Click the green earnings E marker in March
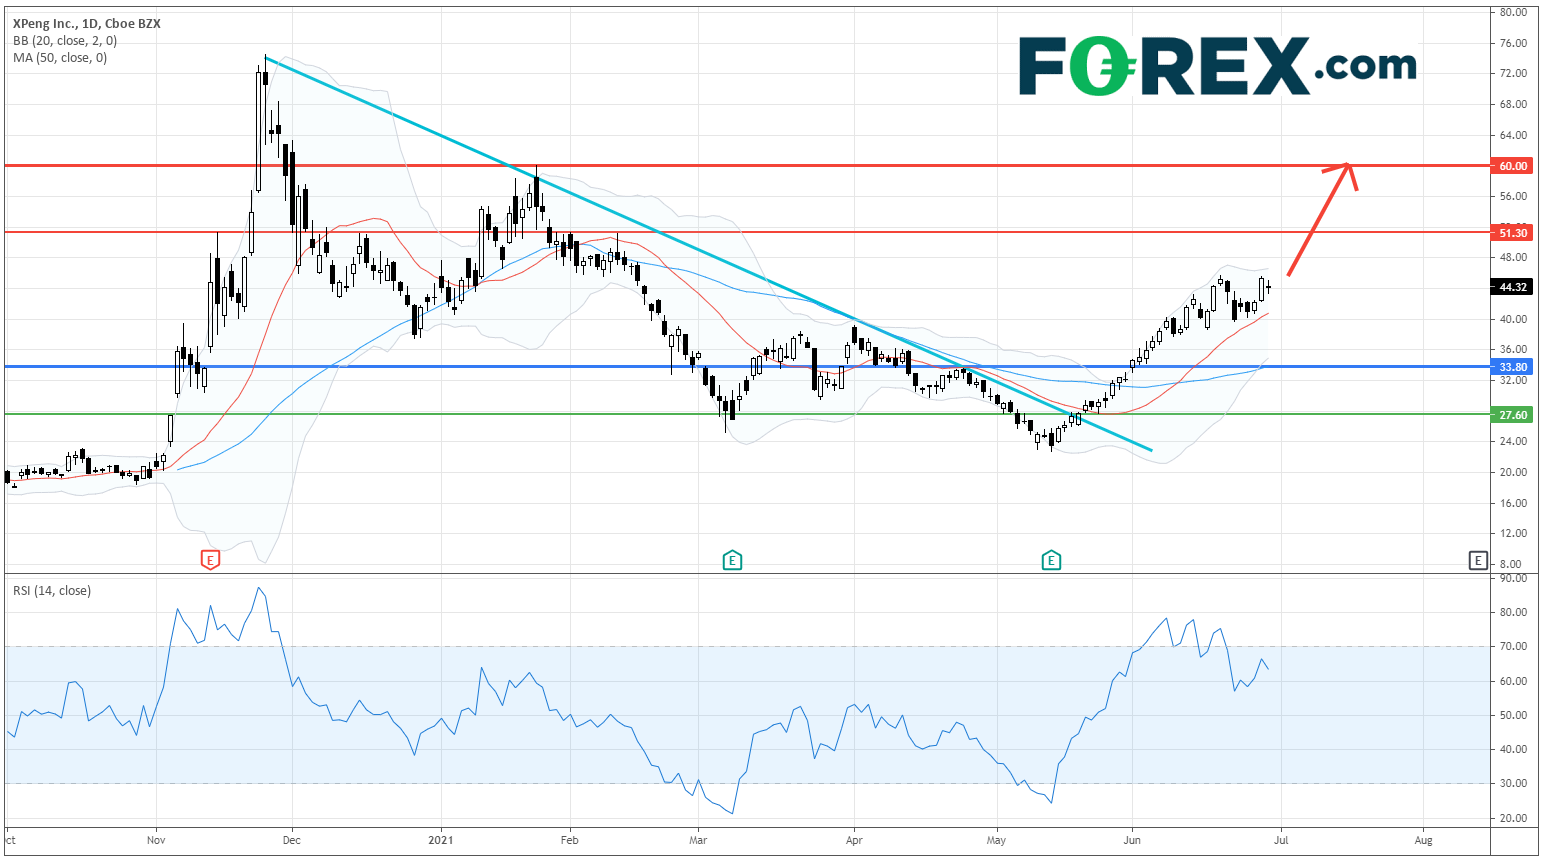1546x856 pixels. click(732, 560)
